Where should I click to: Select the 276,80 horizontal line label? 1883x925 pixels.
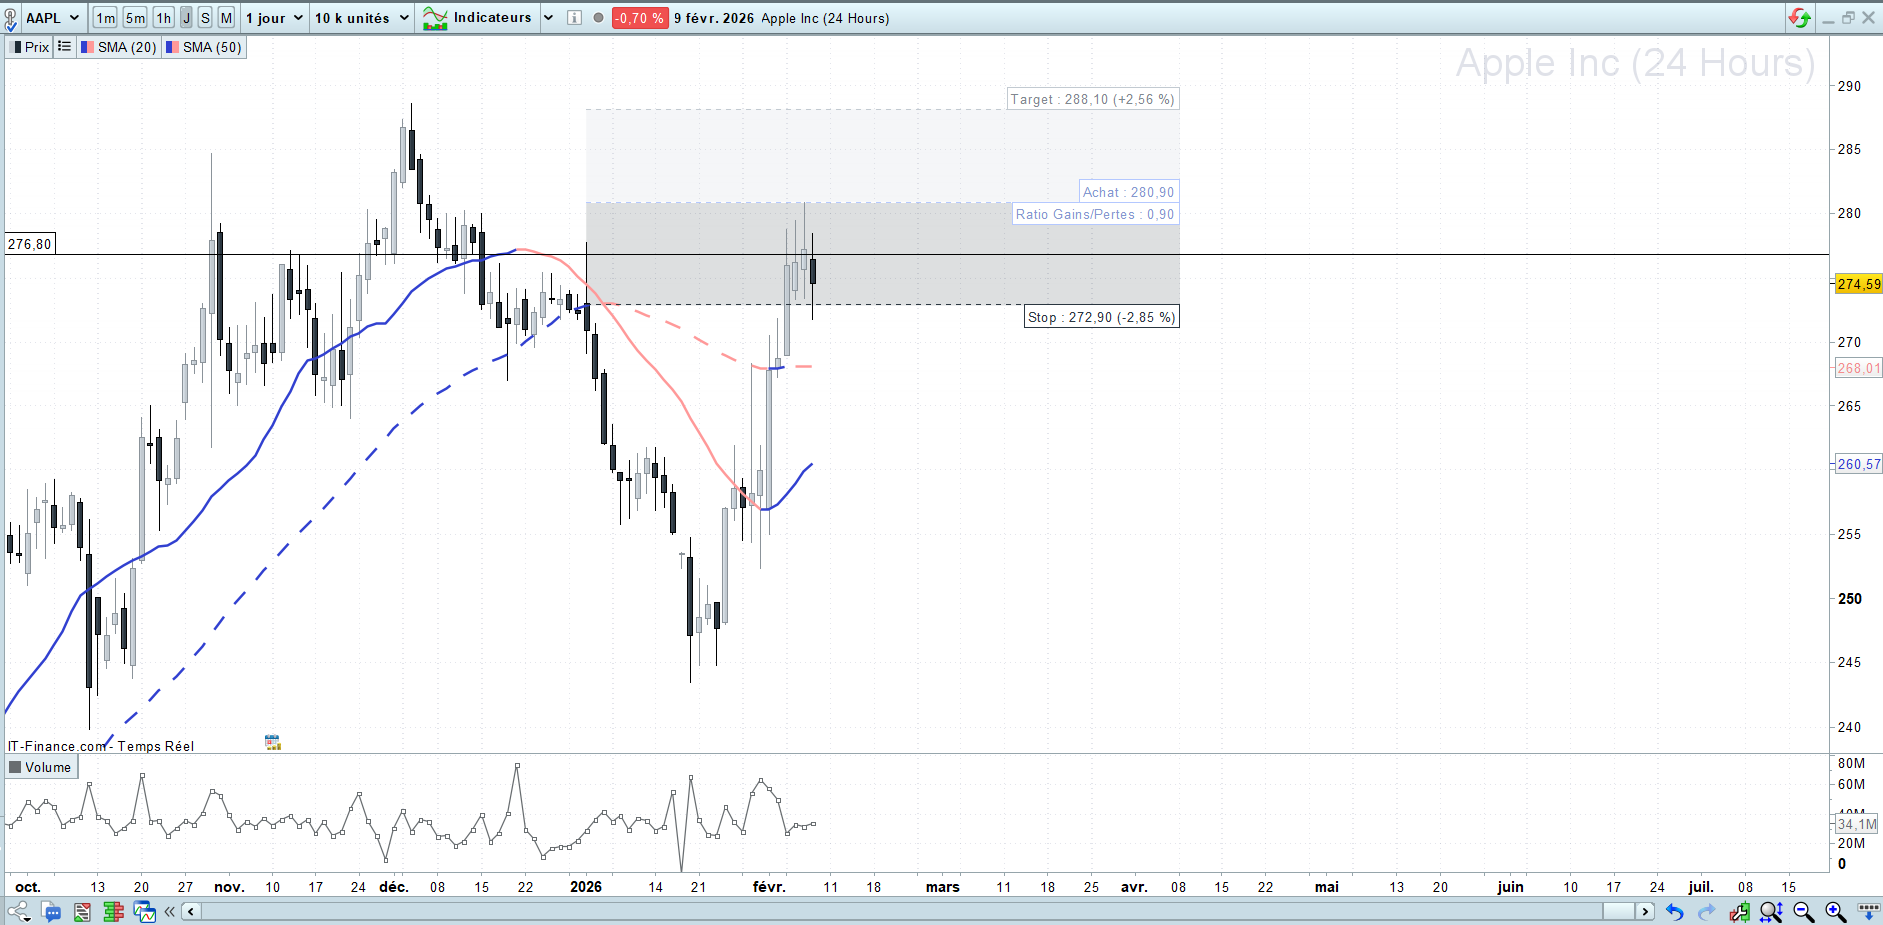pyautogui.click(x=29, y=244)
